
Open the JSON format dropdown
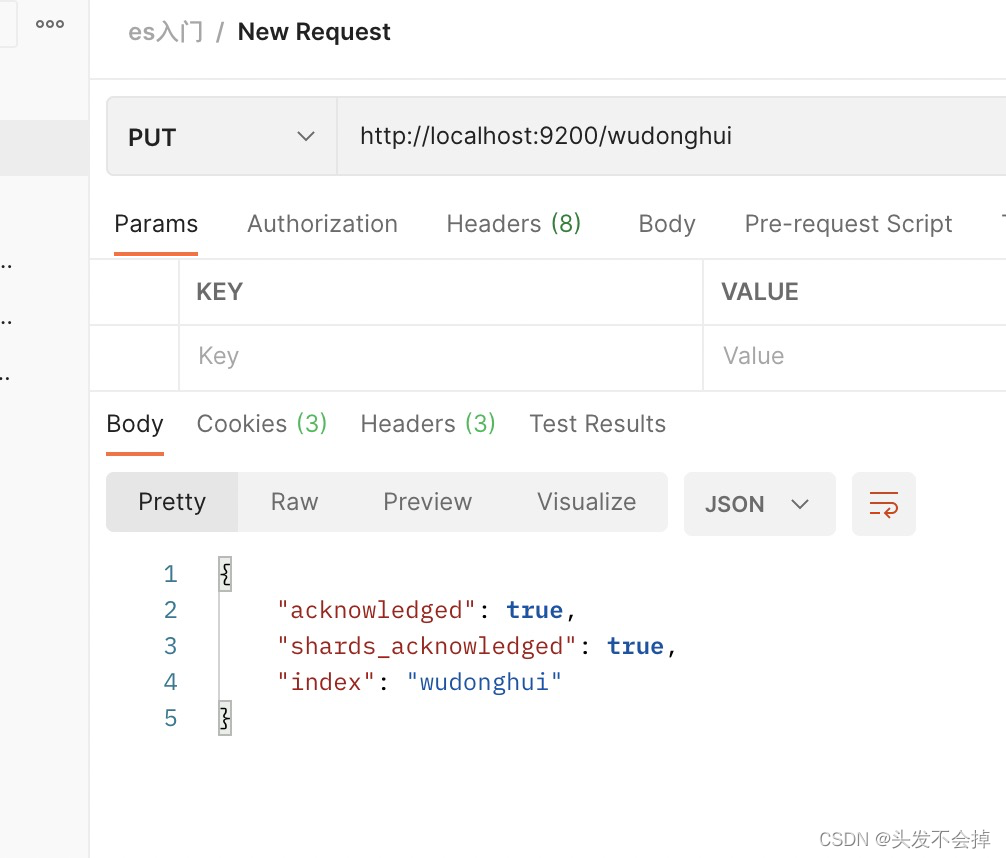758,504
